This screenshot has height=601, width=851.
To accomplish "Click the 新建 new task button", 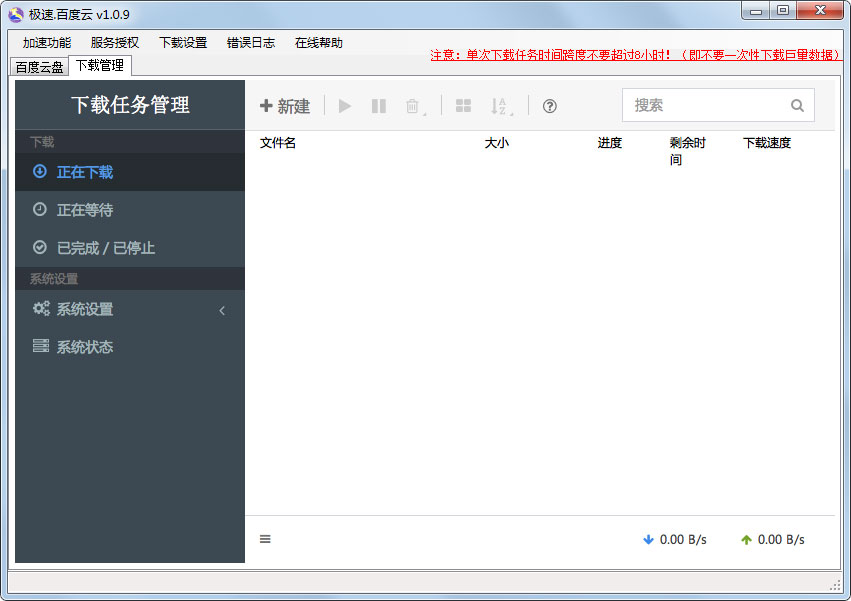I will pos(285,106).
